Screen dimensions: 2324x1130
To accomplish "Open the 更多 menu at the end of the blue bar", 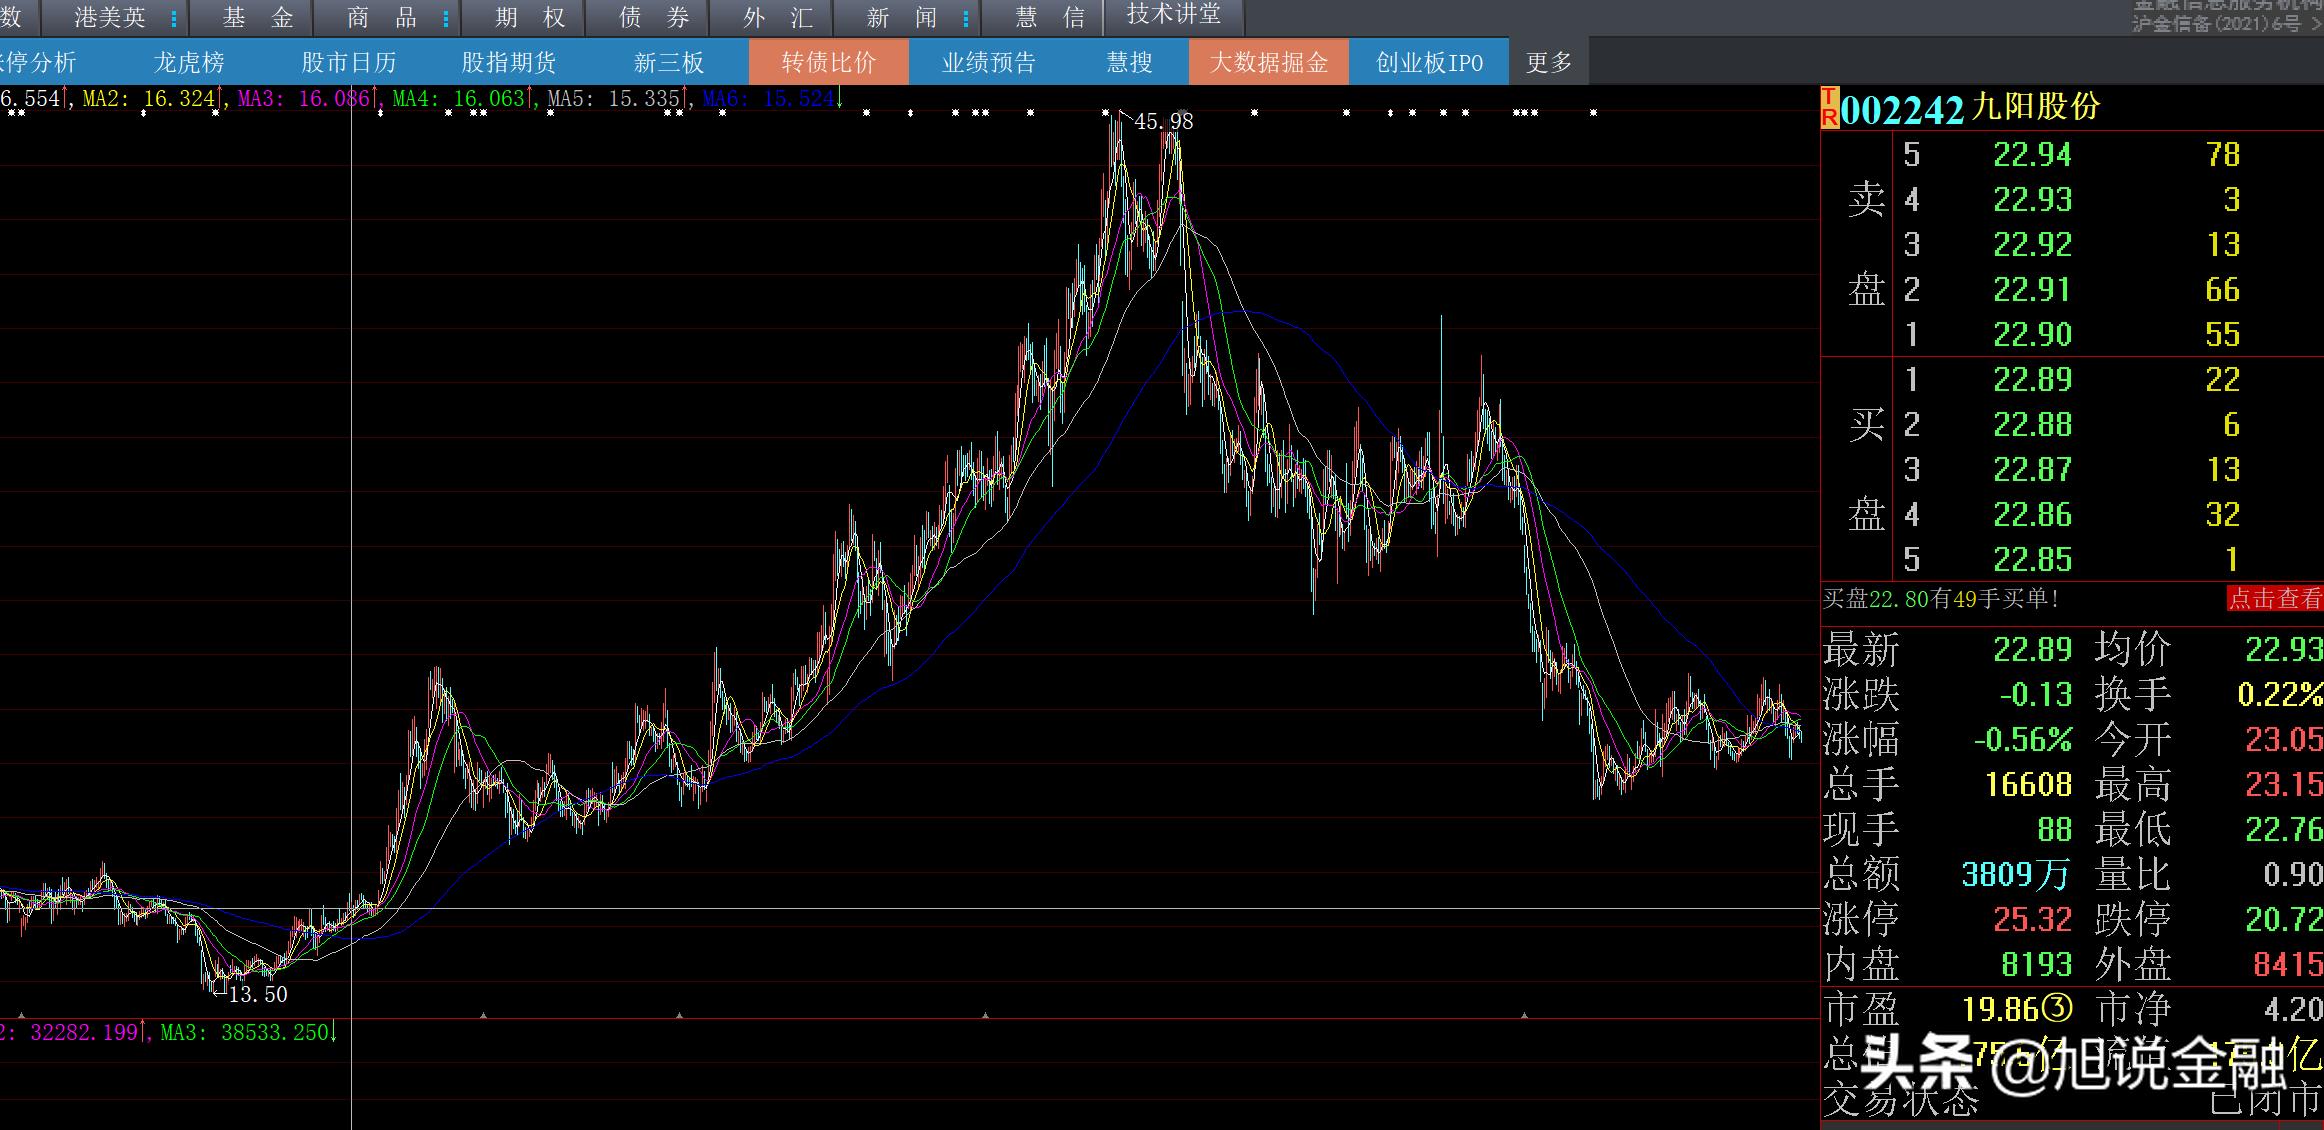I will [x=1548, y=62].
